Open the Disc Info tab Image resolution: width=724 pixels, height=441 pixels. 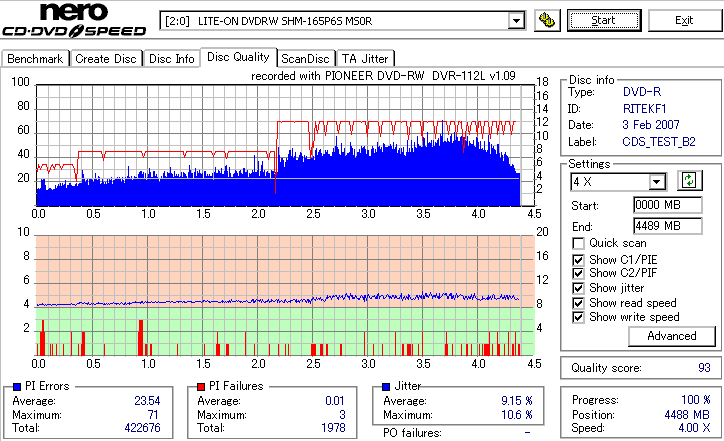point(172,59)
